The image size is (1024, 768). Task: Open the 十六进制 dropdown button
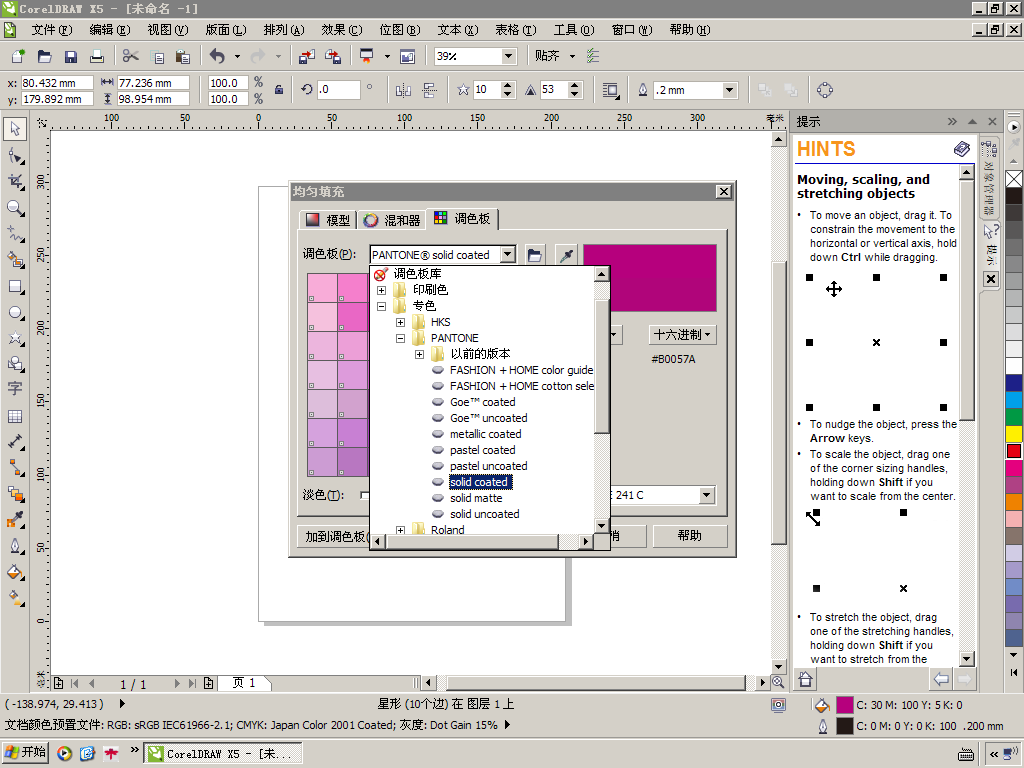point(682,334)
